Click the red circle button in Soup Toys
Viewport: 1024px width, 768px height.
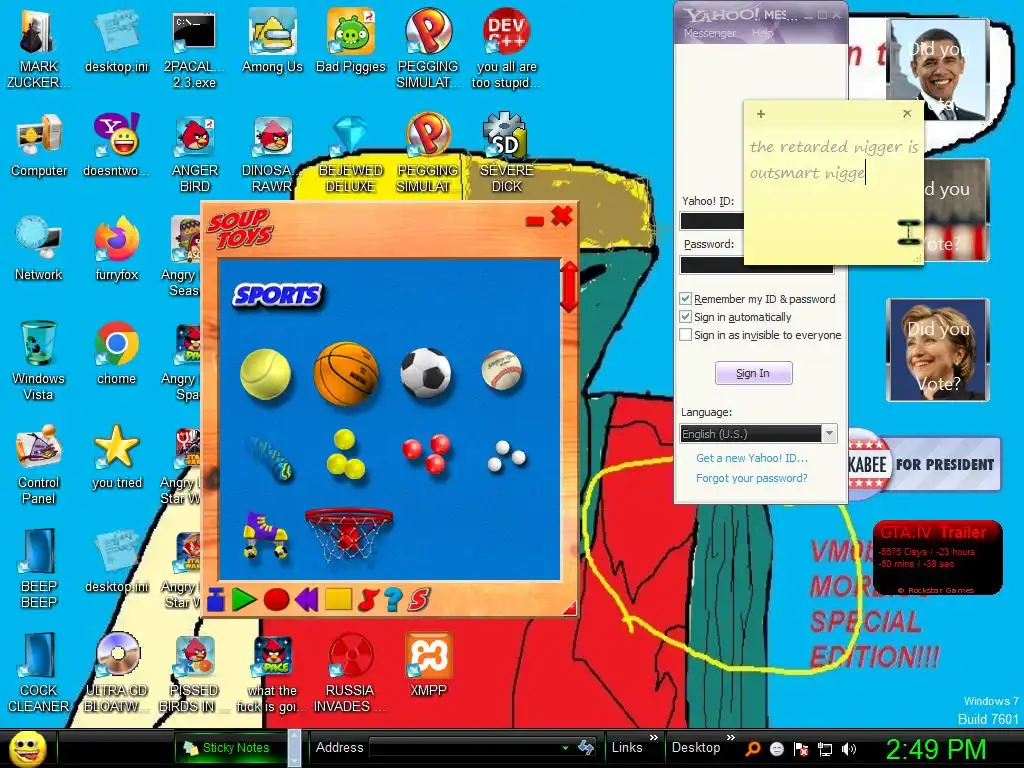[276, 600]
